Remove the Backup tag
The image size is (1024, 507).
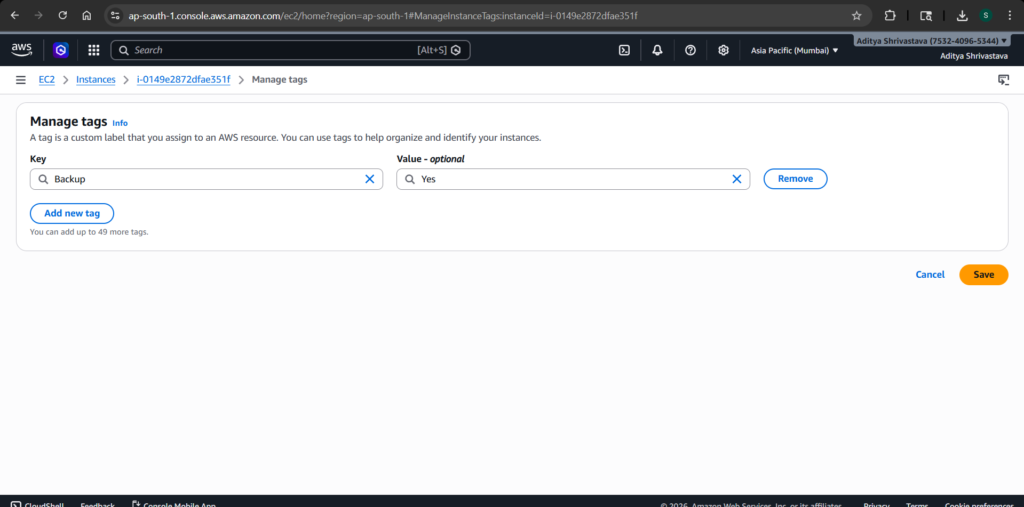[x=795, y=179]
